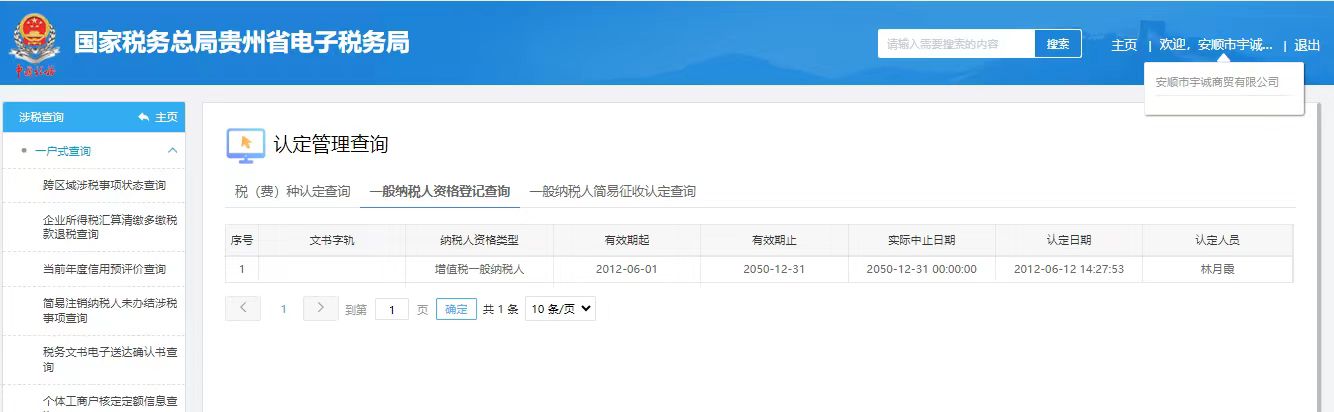Viewport: 1334px width, 412px height.
Task: Select the 一般纳税人资格登记查询 tab
Action: [x=439, y=191]
